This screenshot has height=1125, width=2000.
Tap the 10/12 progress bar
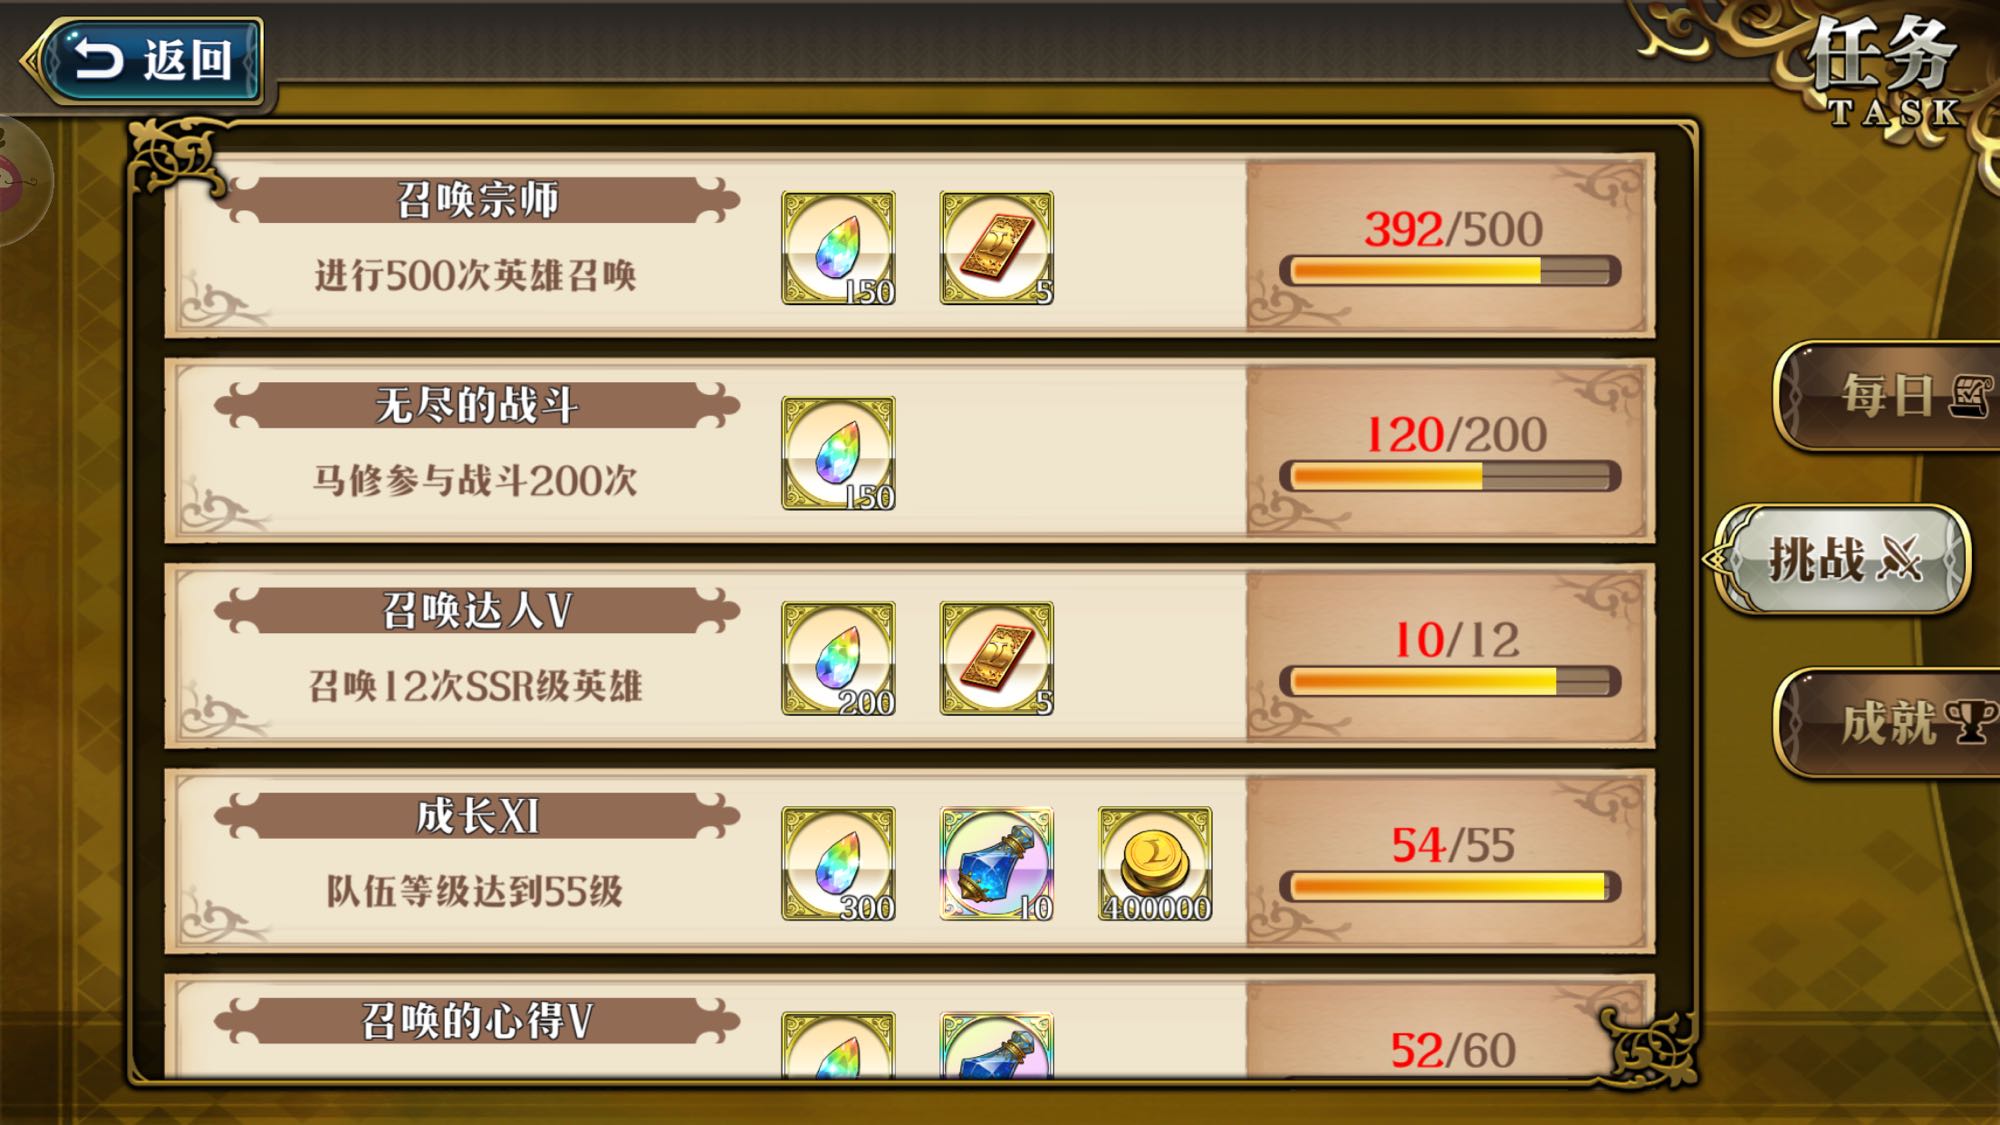1450,681
